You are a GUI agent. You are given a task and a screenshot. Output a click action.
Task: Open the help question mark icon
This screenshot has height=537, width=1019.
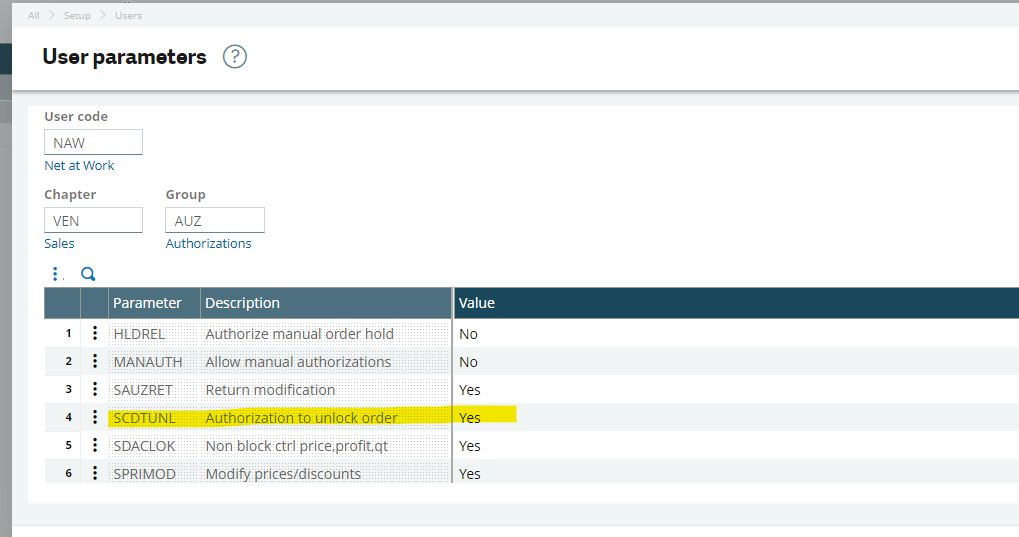(x=235, y=57)
